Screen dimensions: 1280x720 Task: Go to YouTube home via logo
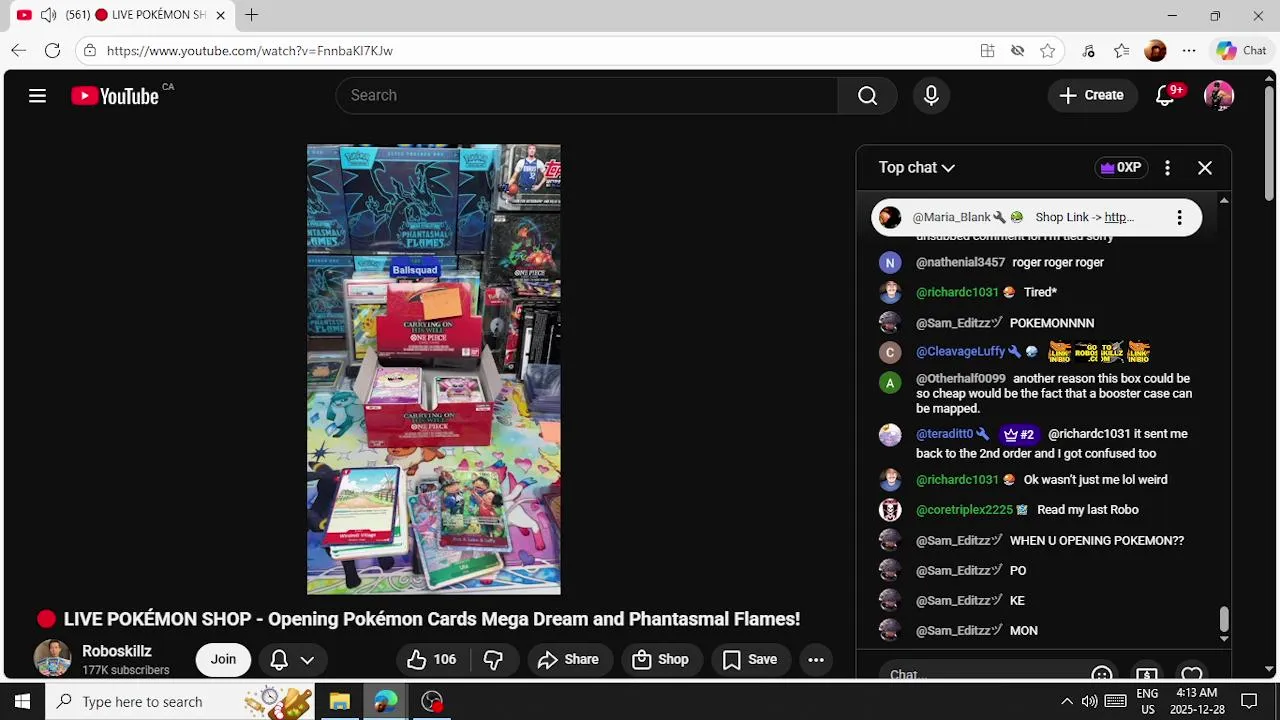[x=115, y=96]
